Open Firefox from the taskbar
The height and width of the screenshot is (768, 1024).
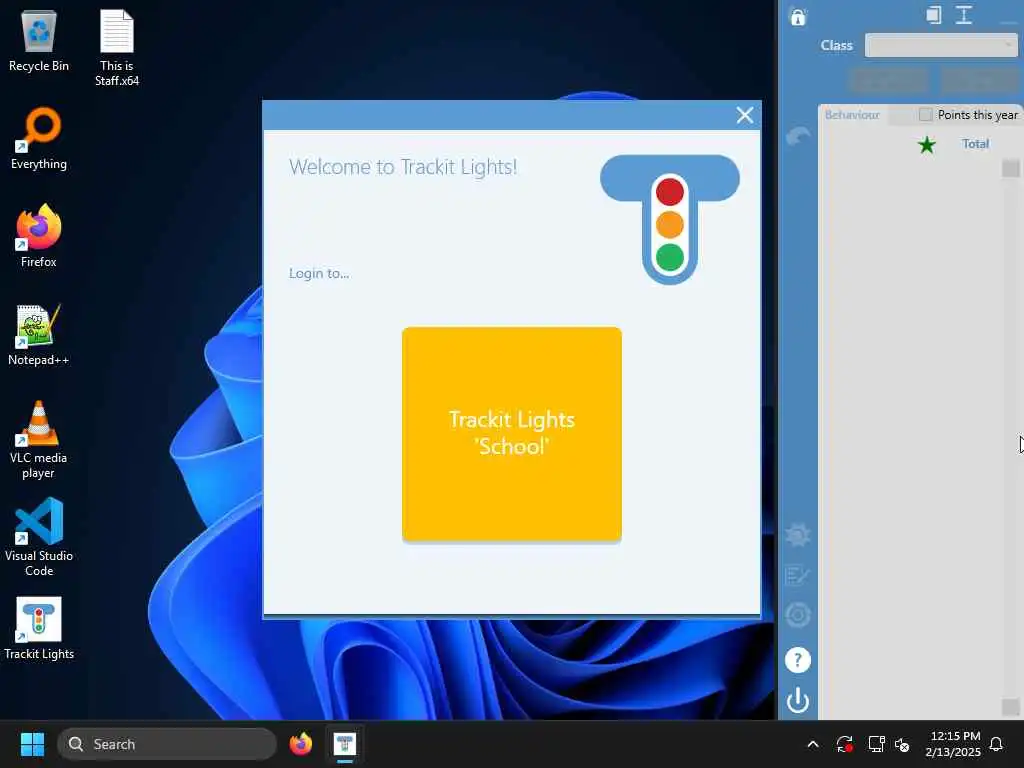[x=300, y=744]
